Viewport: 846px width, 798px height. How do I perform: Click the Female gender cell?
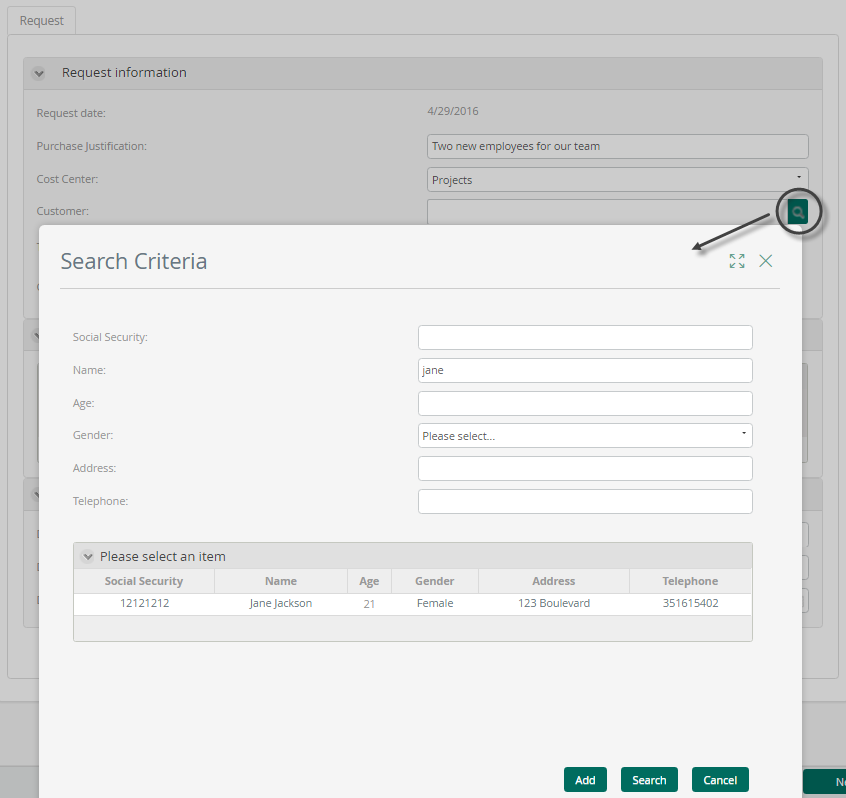point(435,603)
